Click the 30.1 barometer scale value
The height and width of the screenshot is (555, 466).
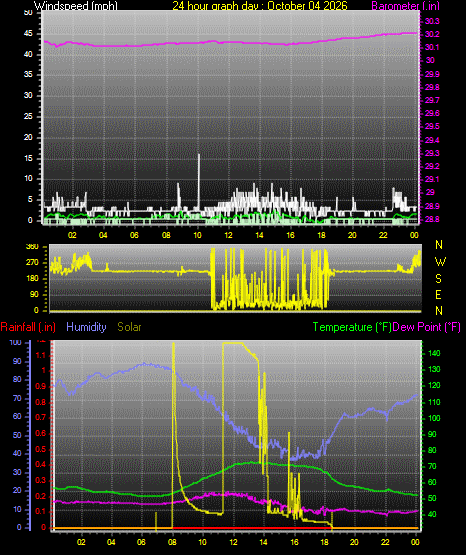point(432,47)
